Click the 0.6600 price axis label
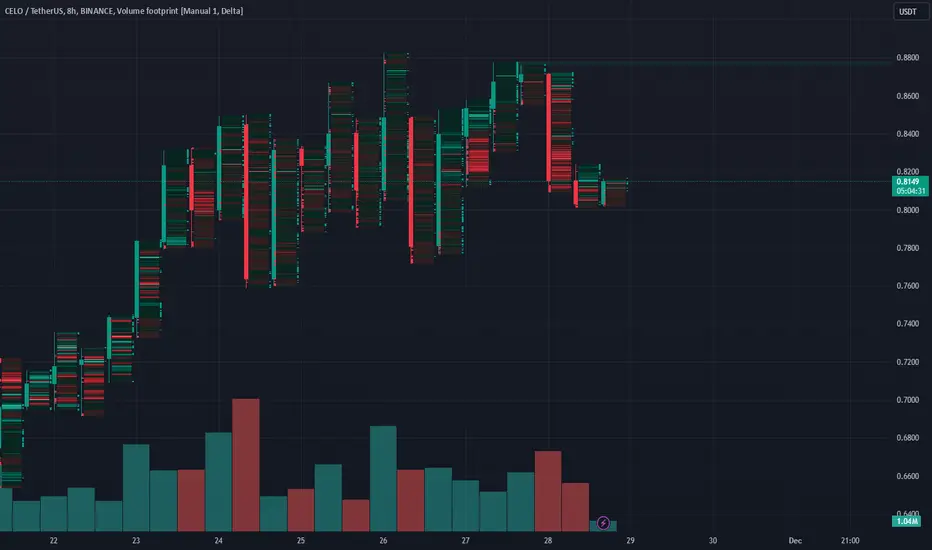932x550 pixels. [x=908, y=476]
